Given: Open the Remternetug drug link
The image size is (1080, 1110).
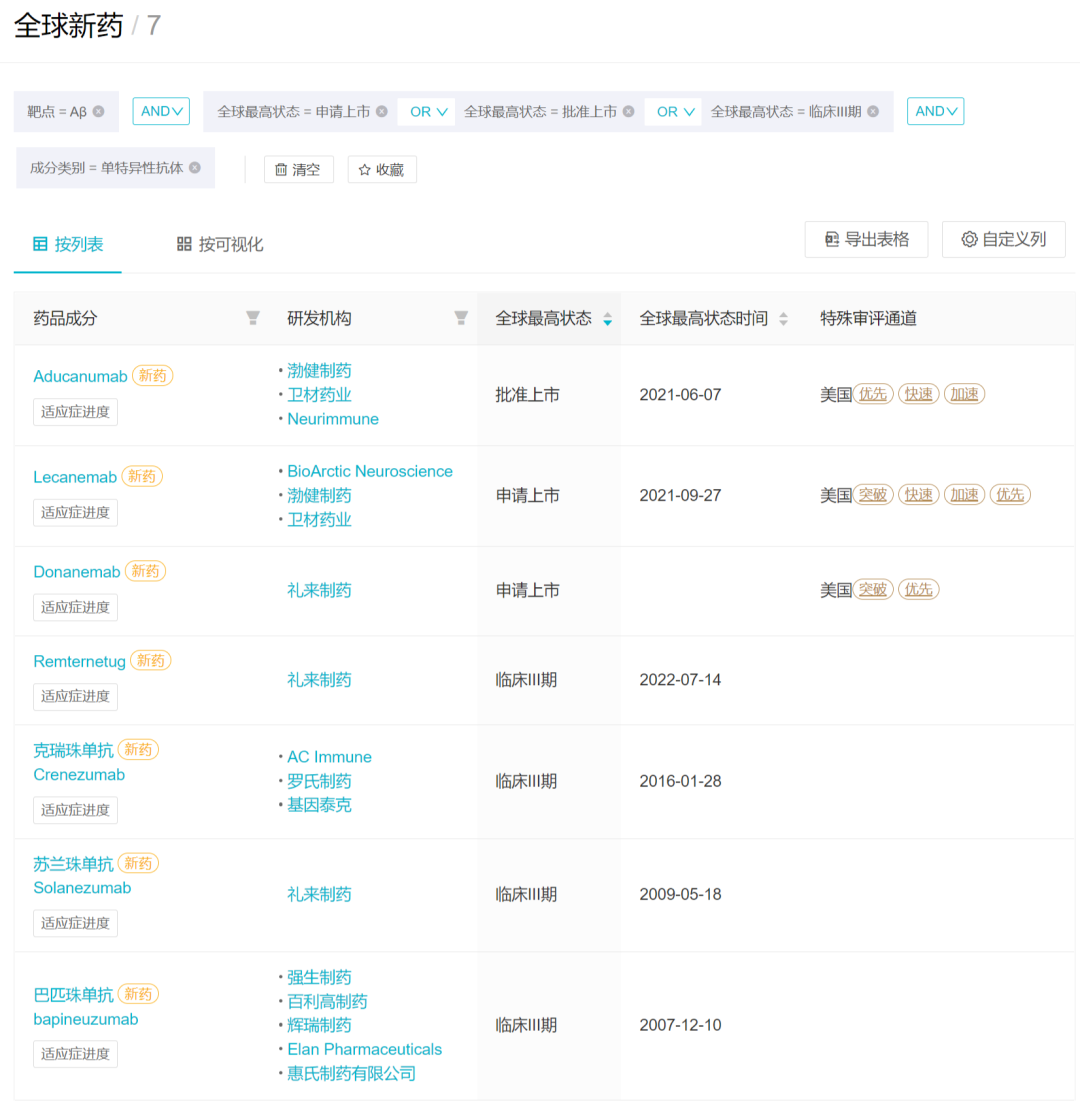Looking at the screenshot, I should pyautogui.click(x=79, y=661).
